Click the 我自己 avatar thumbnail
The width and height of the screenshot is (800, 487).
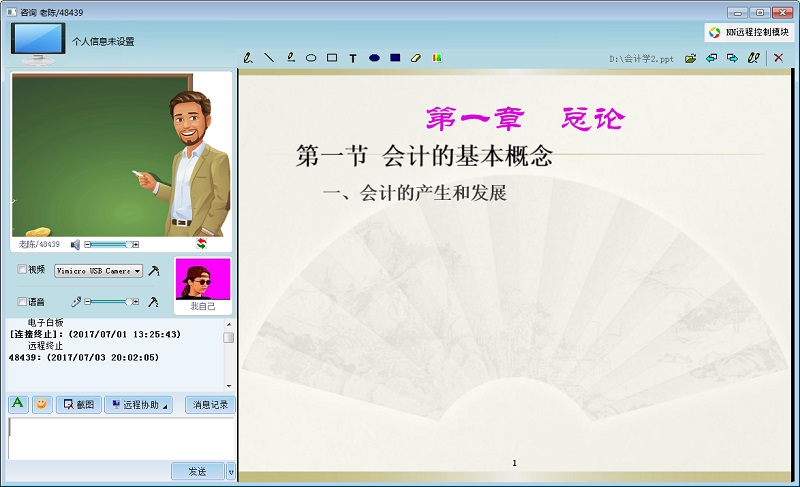tap(203, 279)
